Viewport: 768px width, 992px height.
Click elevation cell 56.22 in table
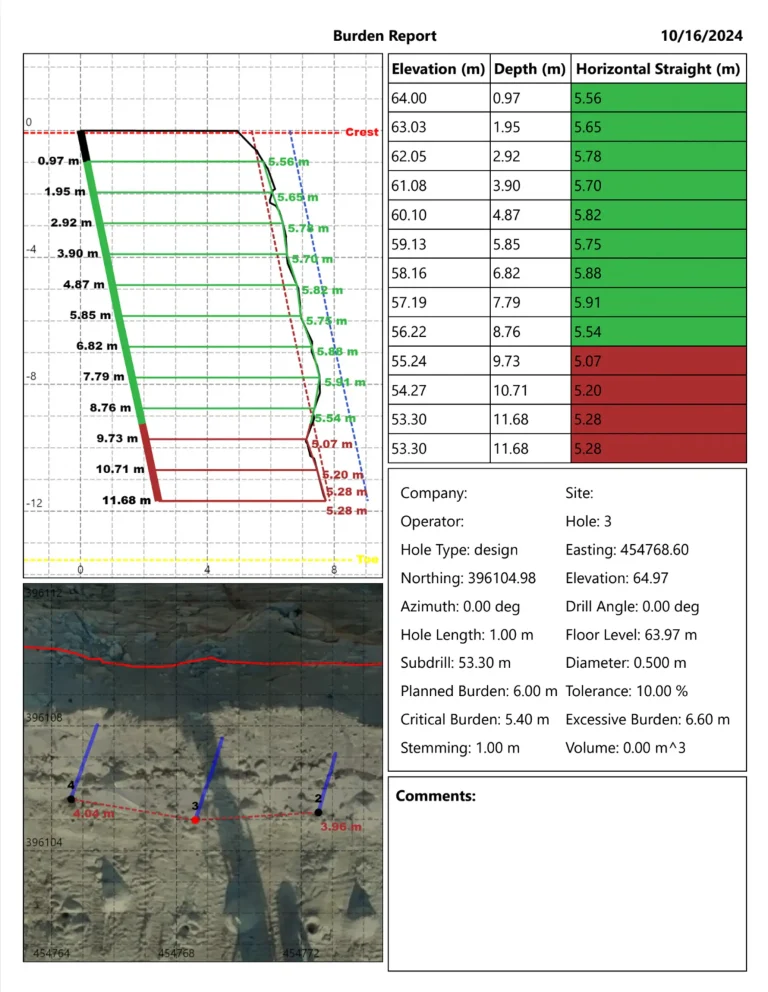(x=439, y=332)
